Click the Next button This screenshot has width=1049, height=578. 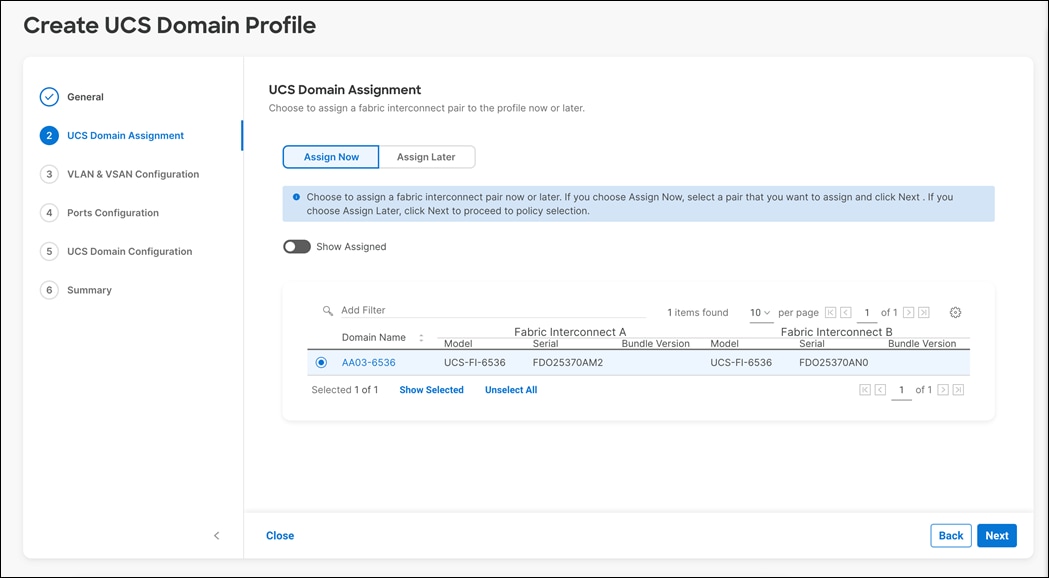pos(996,535)
